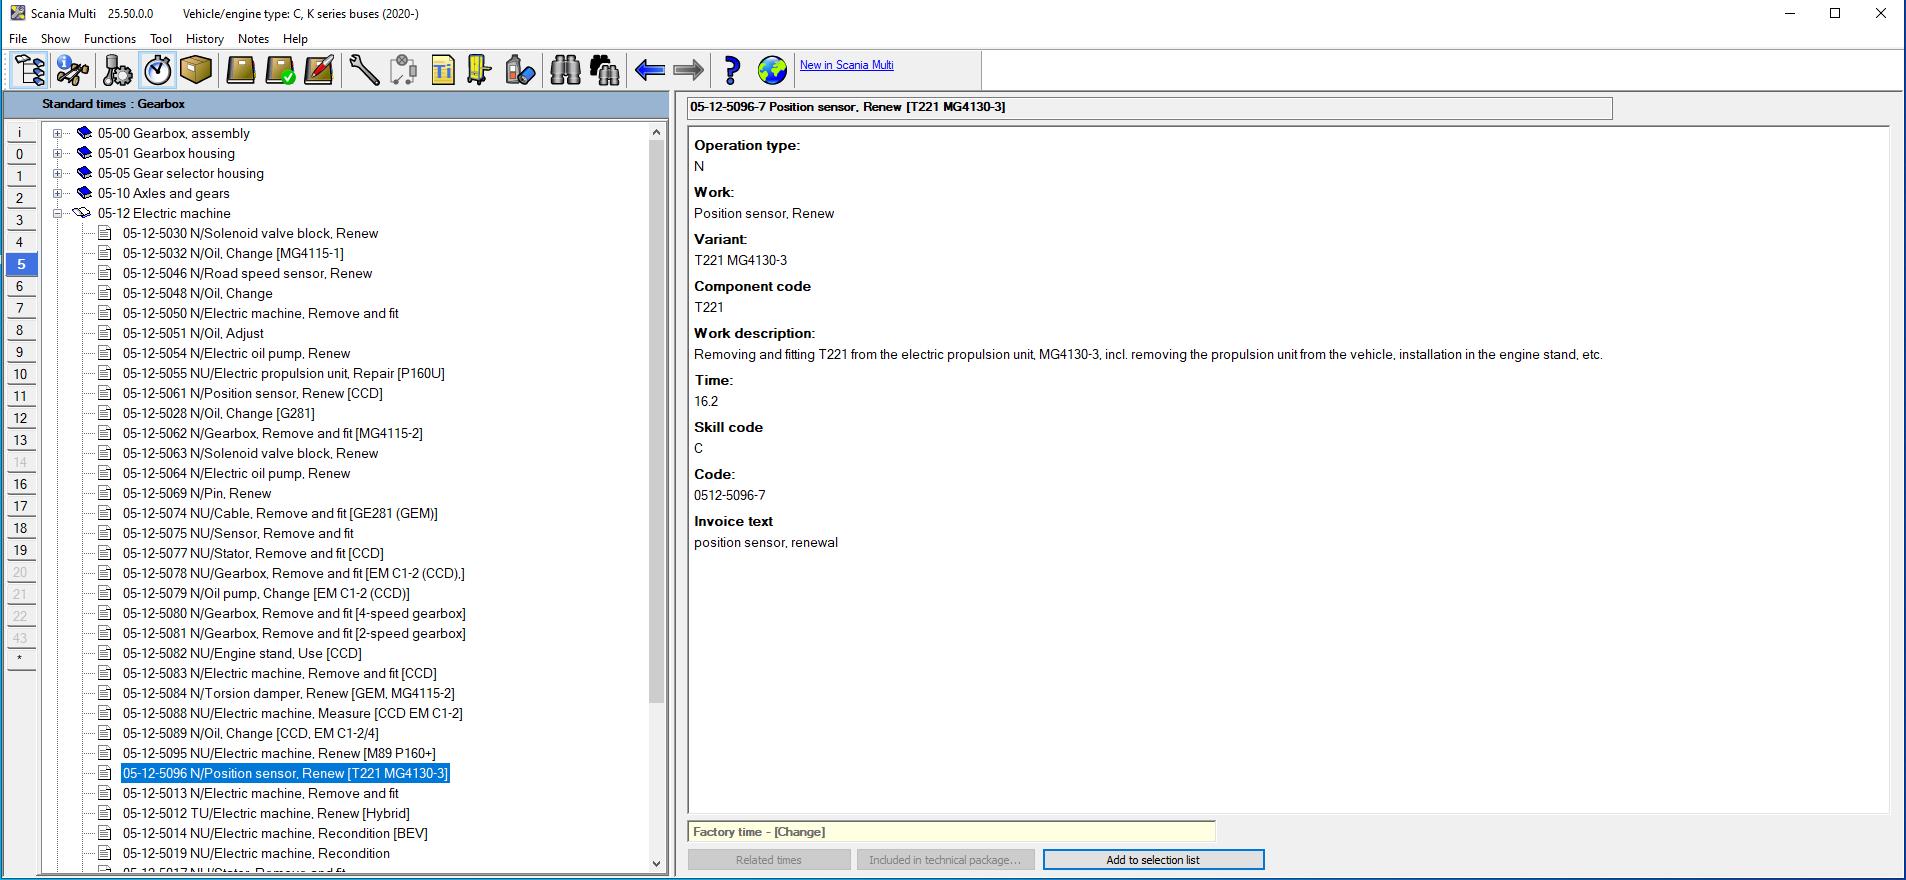Expand the 05-00 Gearbox, assembly node
Viewport: 1906px width, 880px height.
coord(58,133)
